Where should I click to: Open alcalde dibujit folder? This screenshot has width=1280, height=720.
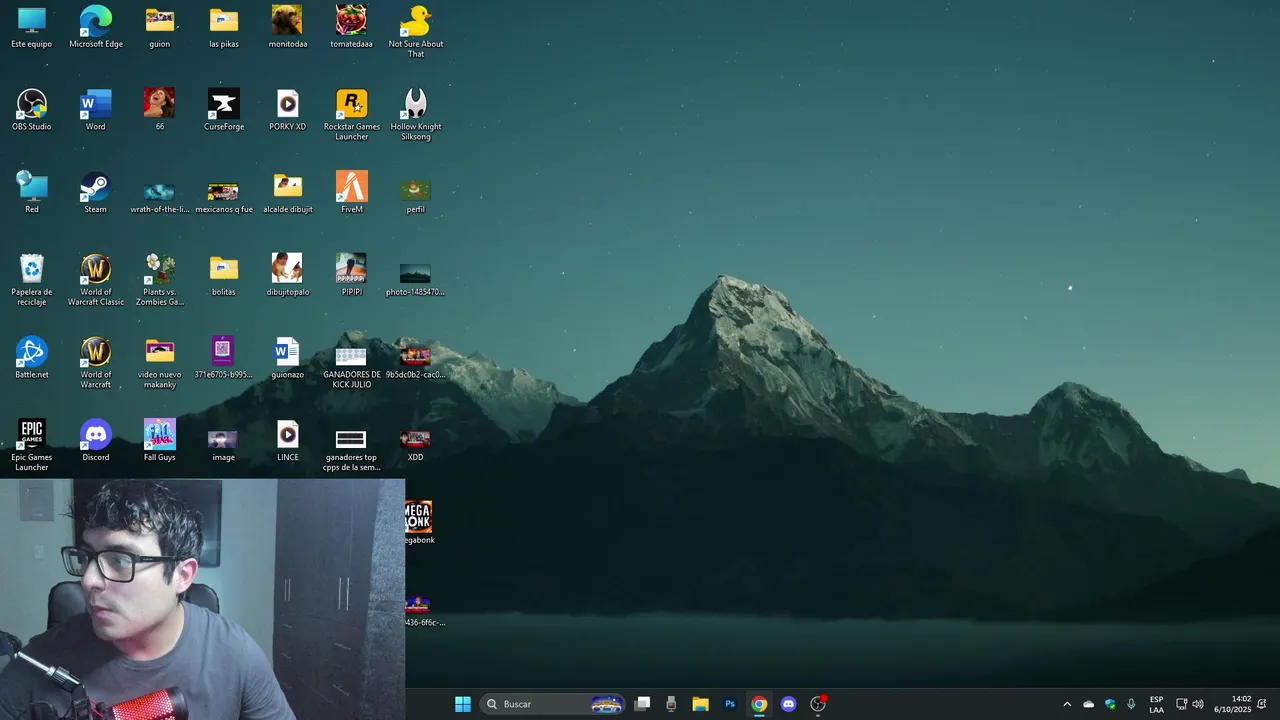click(x=288, y=193)
